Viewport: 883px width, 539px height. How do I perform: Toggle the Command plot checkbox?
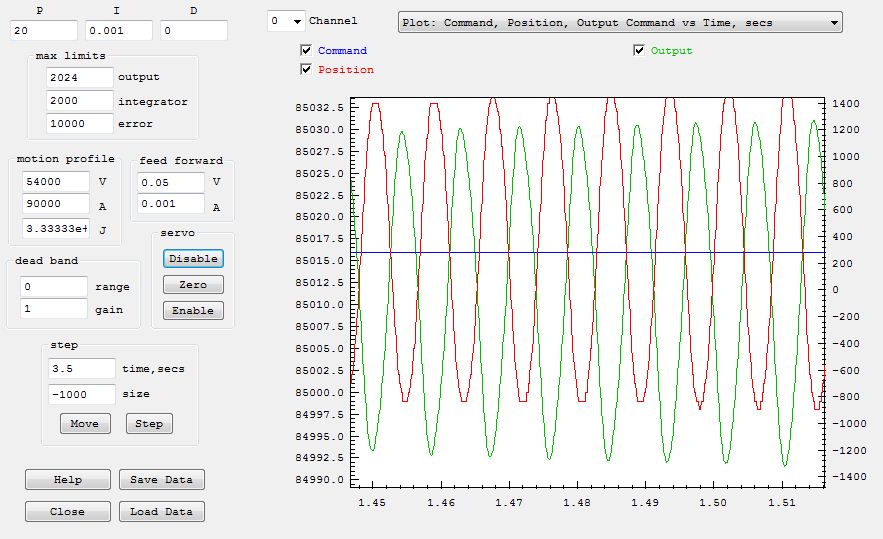[307, 50]
